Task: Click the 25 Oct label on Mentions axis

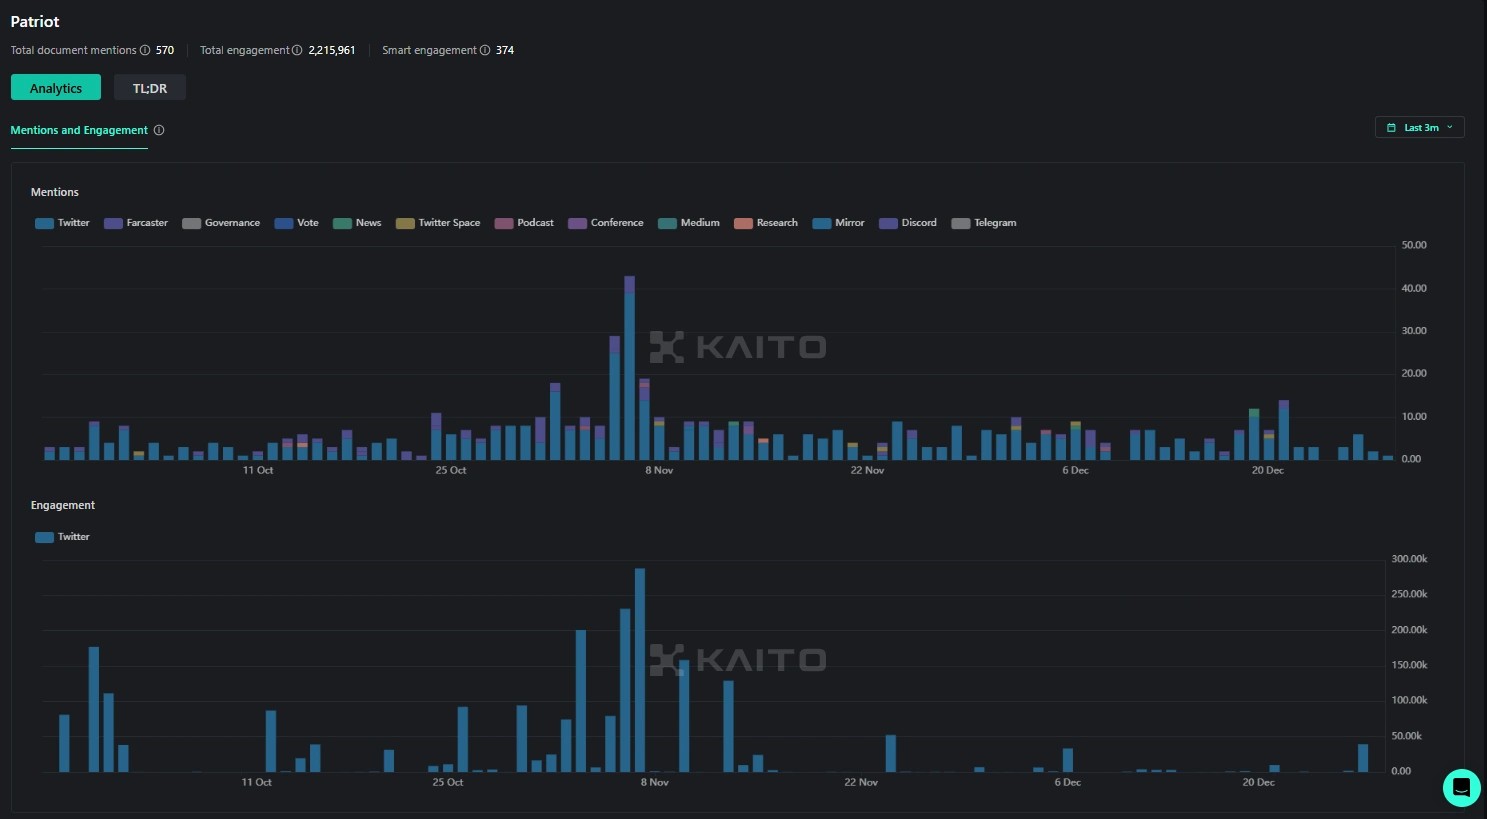Action: [451, 470]
